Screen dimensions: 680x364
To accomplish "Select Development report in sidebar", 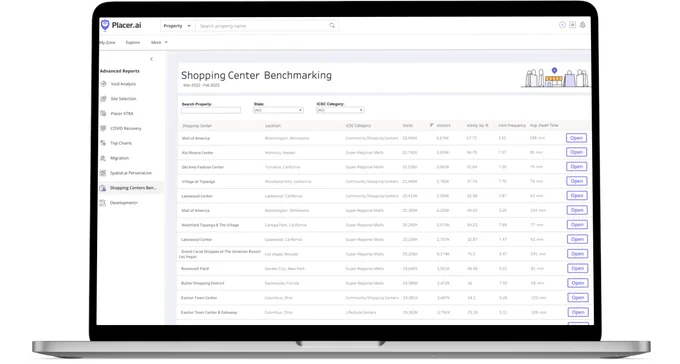I will click(x=124, y=203).
